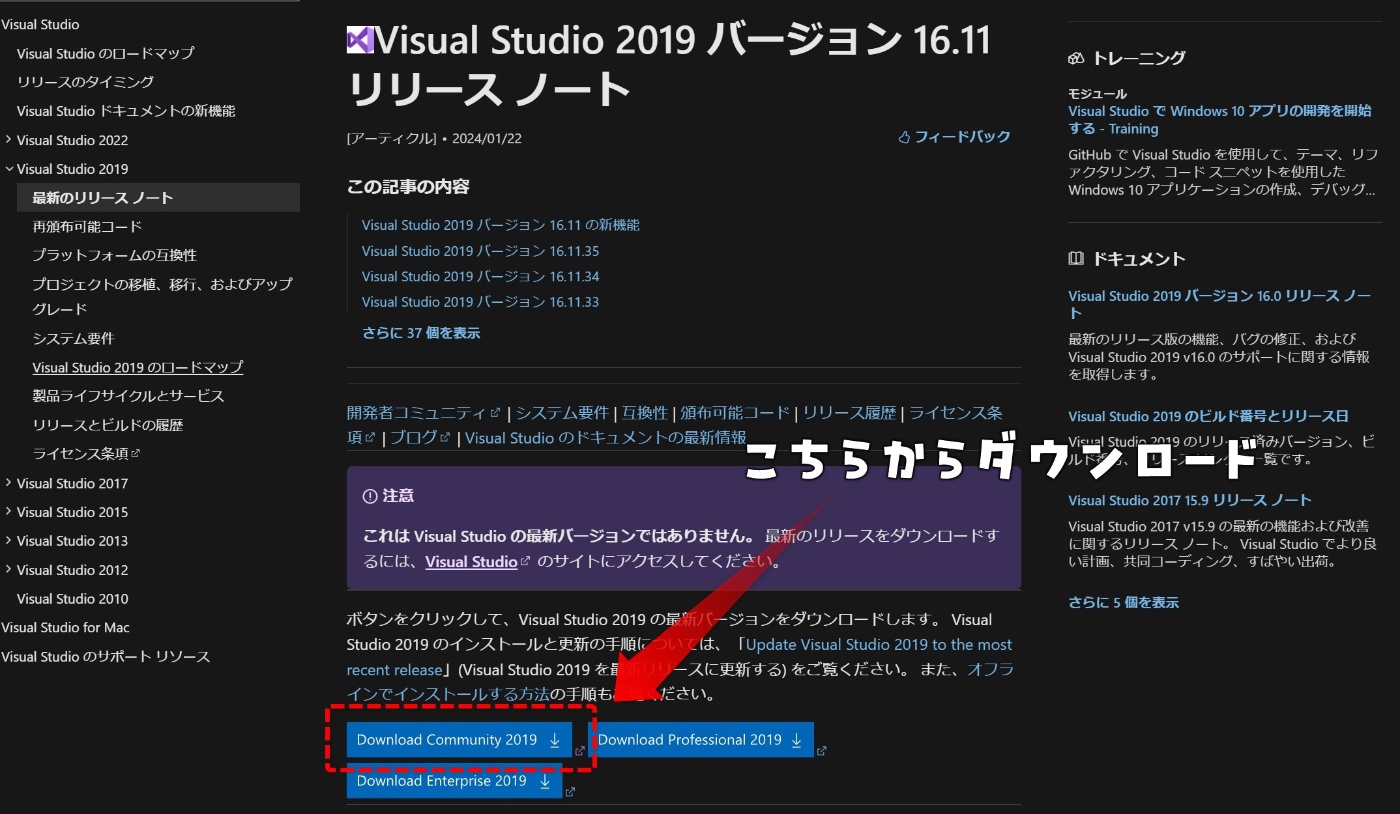The height and width of the screenshot is (814, 1400).
Task: Click the external link icon after ブログ
Action: pyautogui.click(x=446, y=438)
